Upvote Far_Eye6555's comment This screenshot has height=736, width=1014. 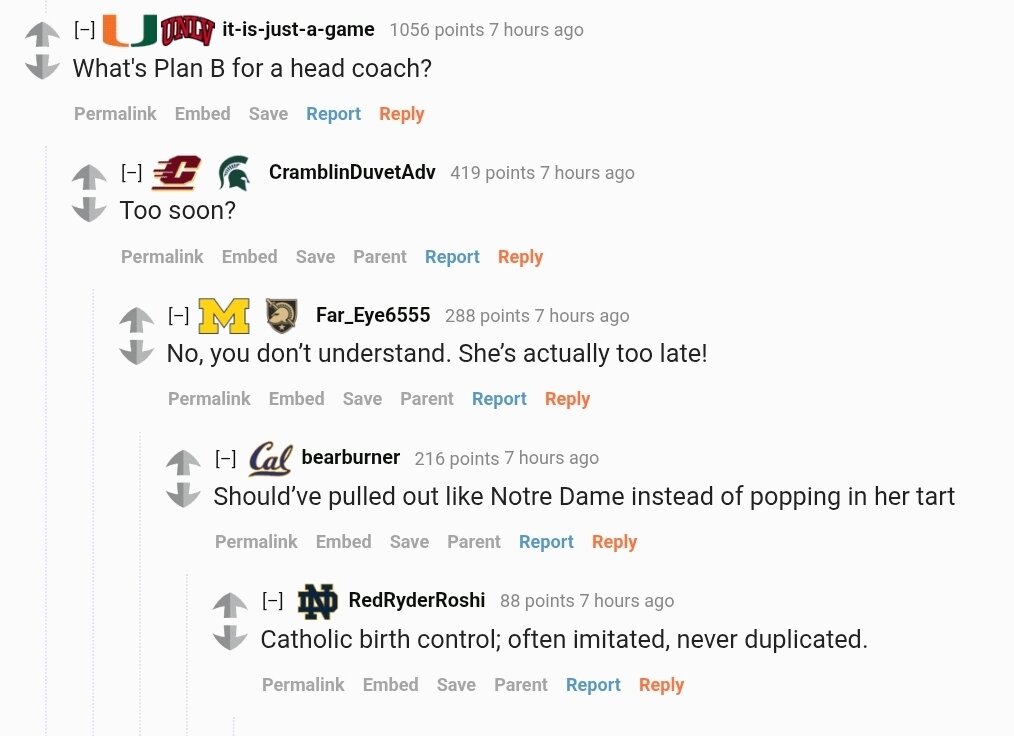click(x=136, y=322)
